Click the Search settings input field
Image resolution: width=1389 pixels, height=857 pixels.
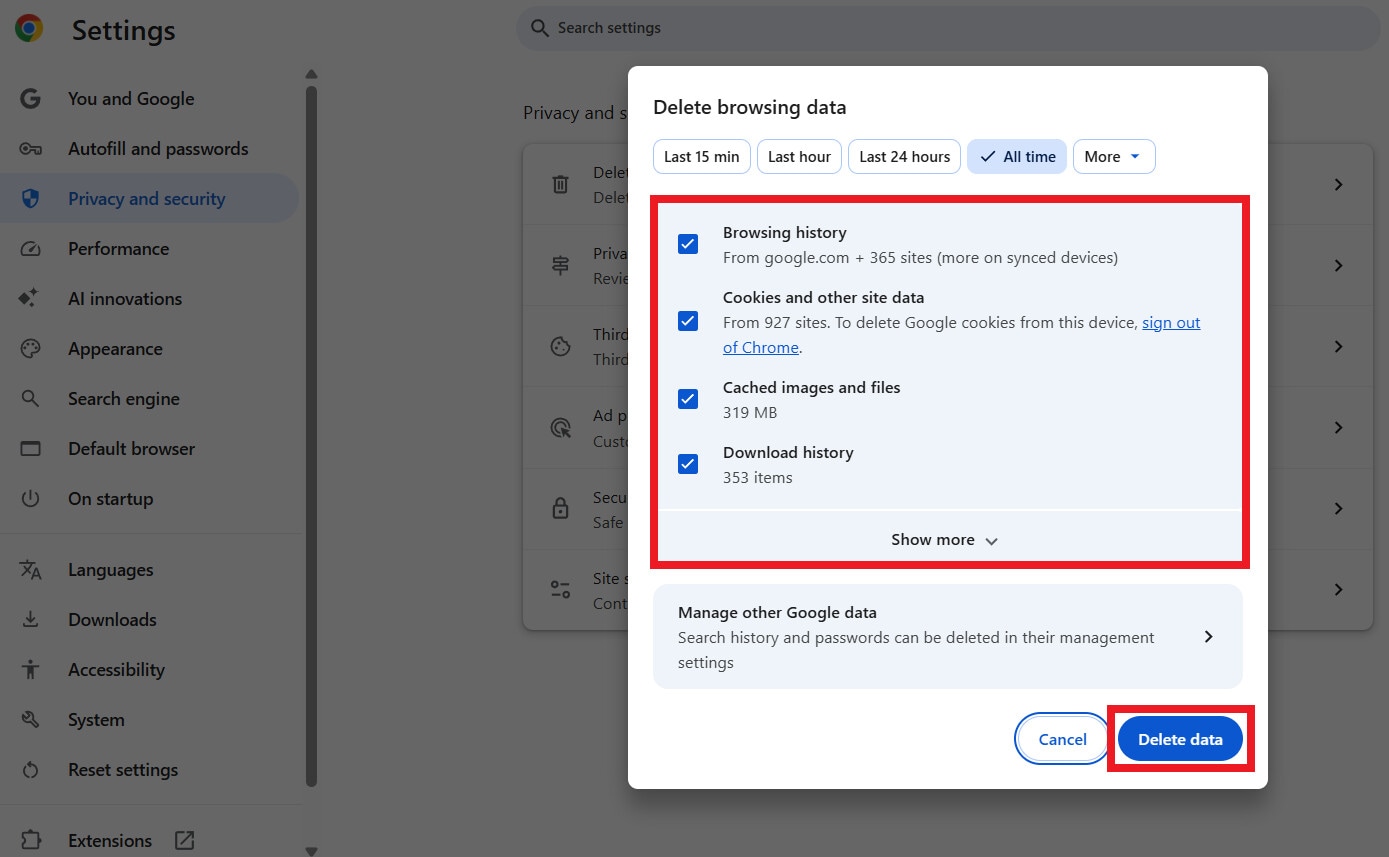pyautogui.click(x=948, y=28)
